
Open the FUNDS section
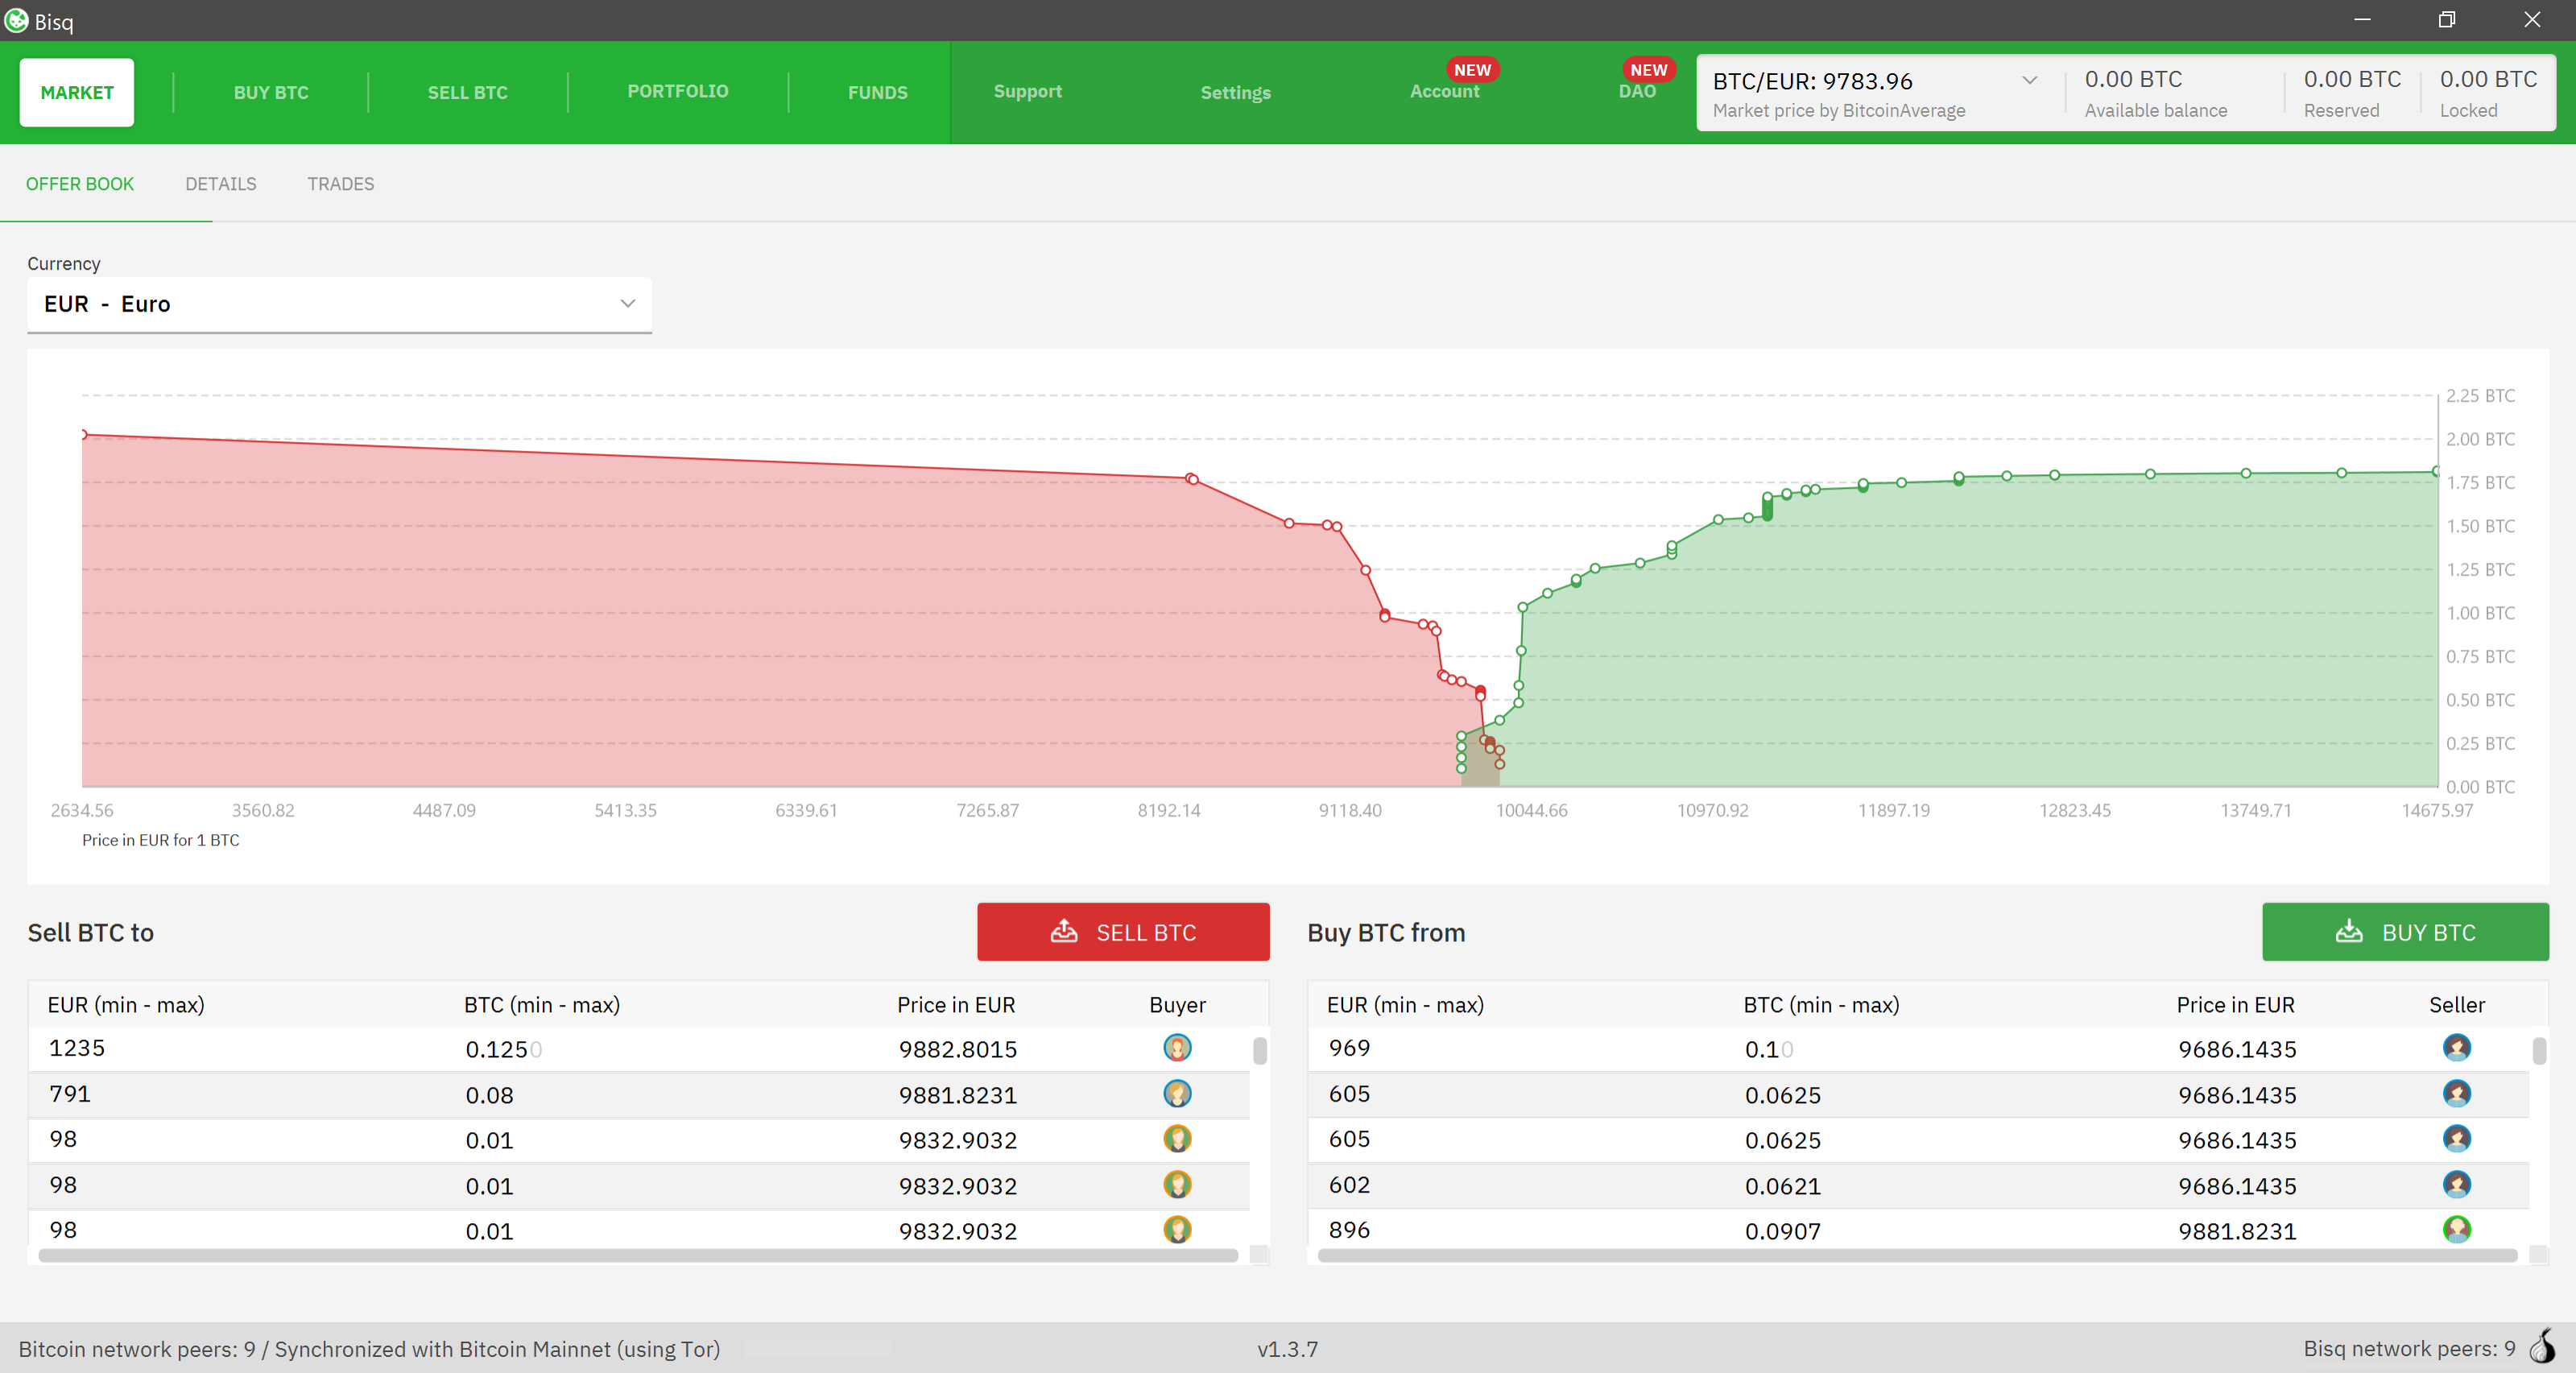tap(878, 92)
